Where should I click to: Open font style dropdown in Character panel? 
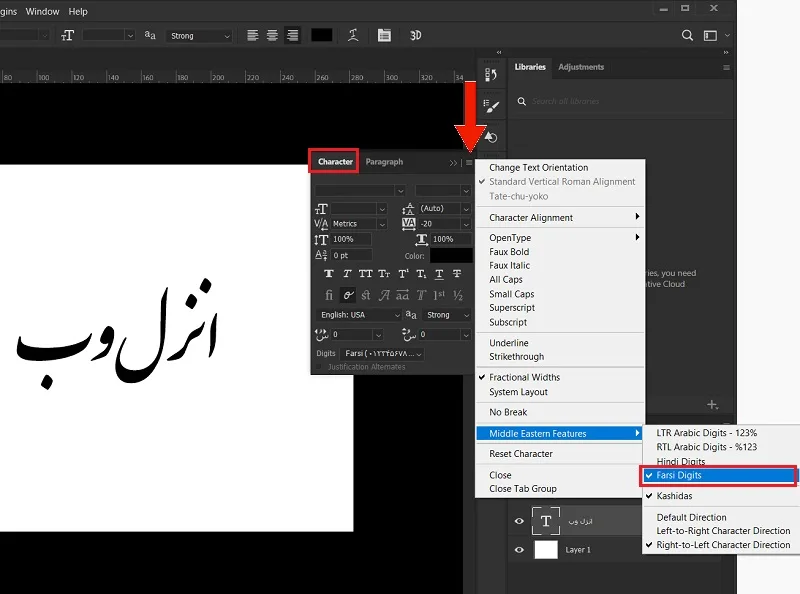click(x=465, y=191)
